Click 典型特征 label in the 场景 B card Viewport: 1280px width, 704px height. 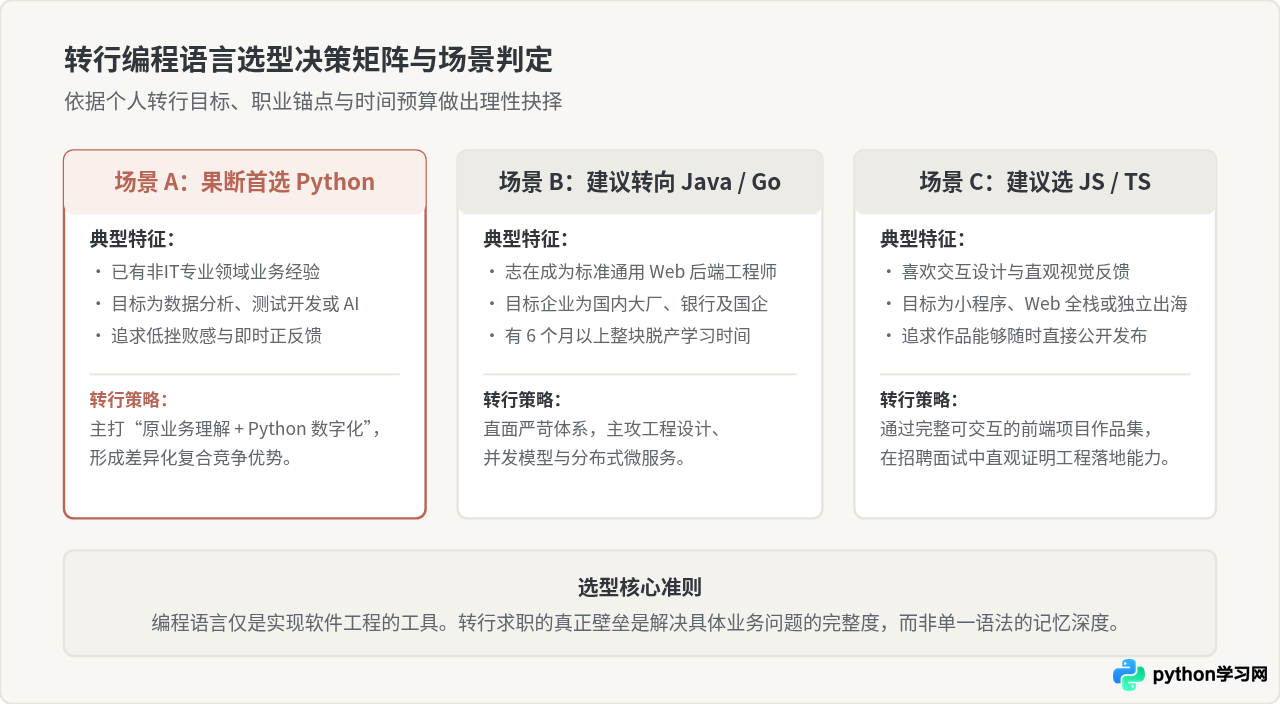(x=526, y=239)
